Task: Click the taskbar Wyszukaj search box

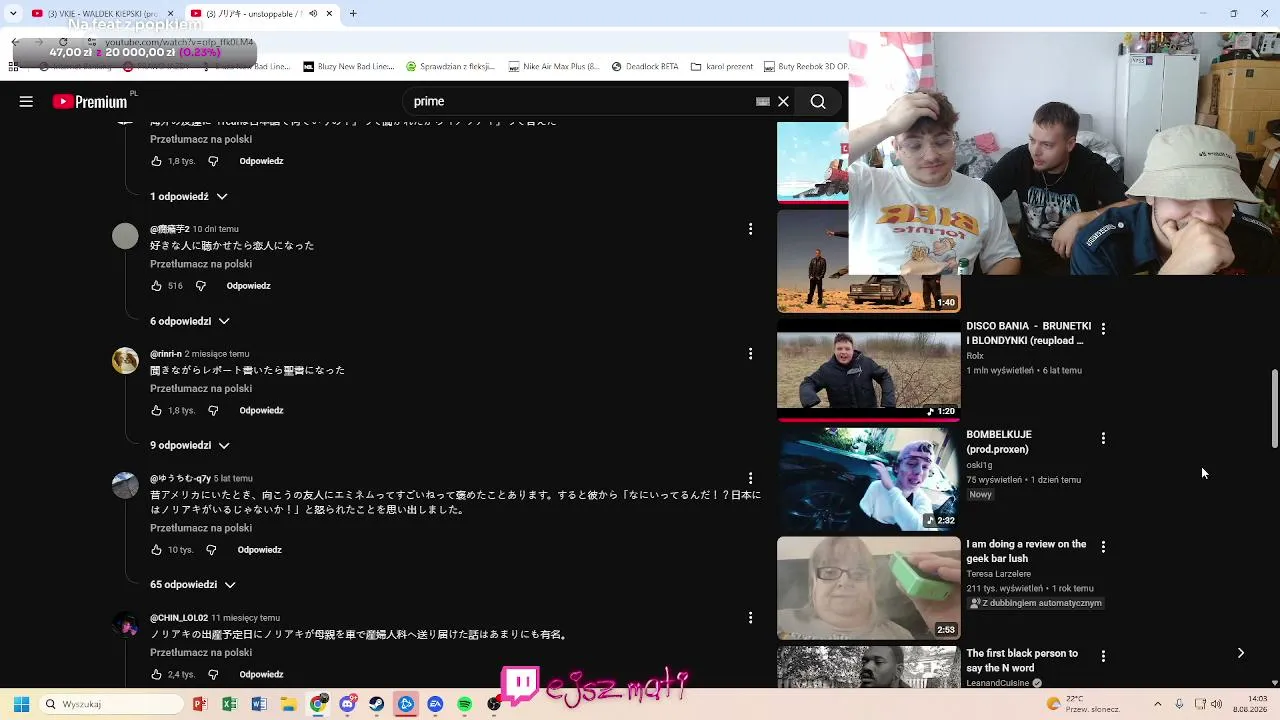Action: point(110,704)
